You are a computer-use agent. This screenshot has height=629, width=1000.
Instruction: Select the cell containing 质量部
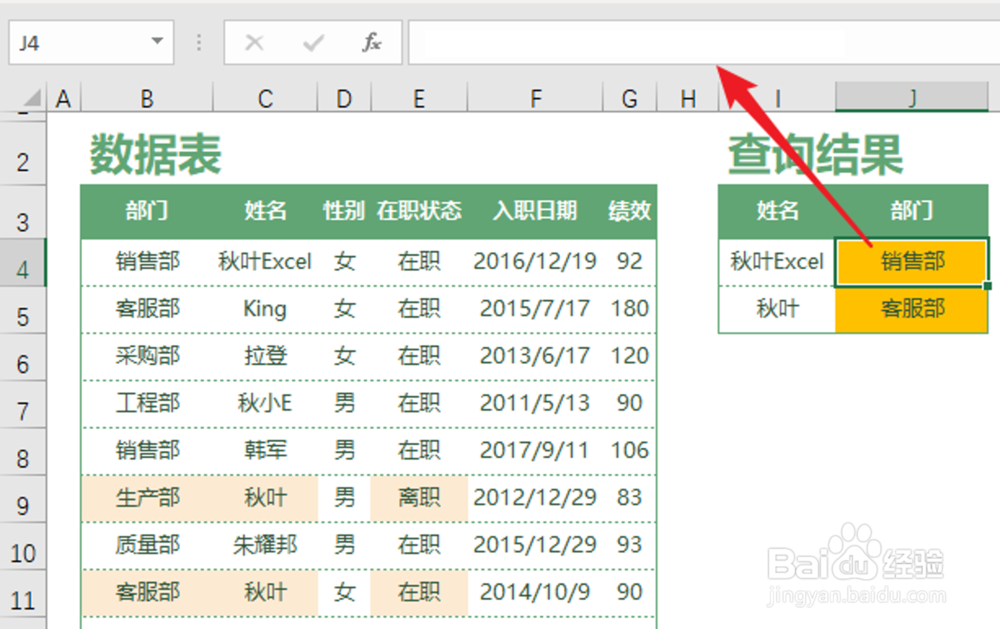pyautogui.click(x=147, y=545)
